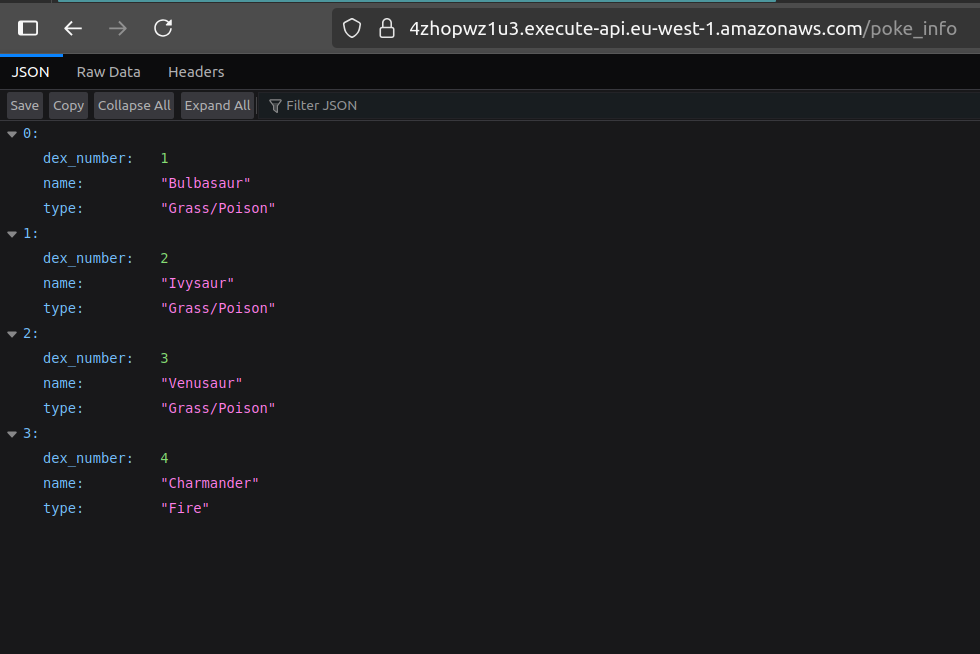Collapse array item 3
This screenshot has width=980, height=654.
point(12,434)
